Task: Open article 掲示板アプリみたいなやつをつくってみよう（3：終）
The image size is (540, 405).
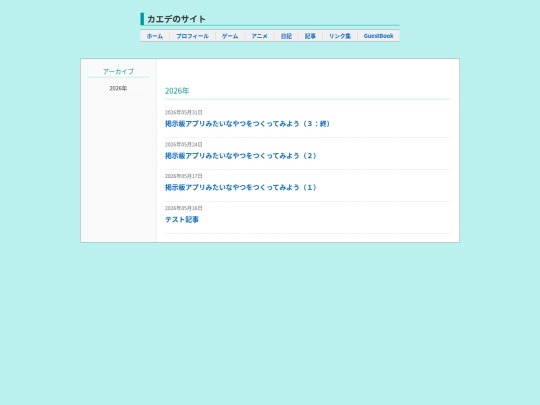Action: click(x=248, y=124)
